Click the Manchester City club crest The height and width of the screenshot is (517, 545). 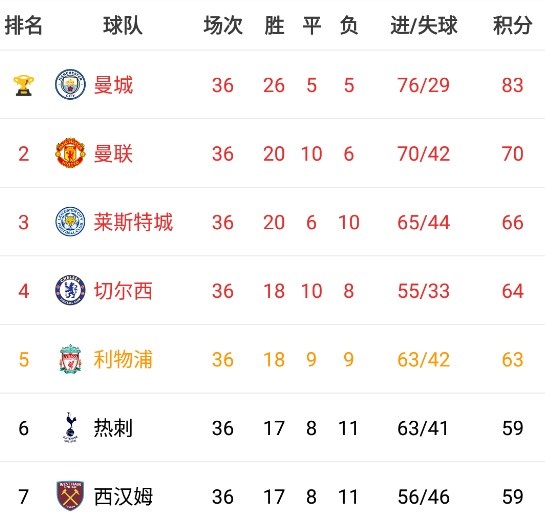click(70, 84)
